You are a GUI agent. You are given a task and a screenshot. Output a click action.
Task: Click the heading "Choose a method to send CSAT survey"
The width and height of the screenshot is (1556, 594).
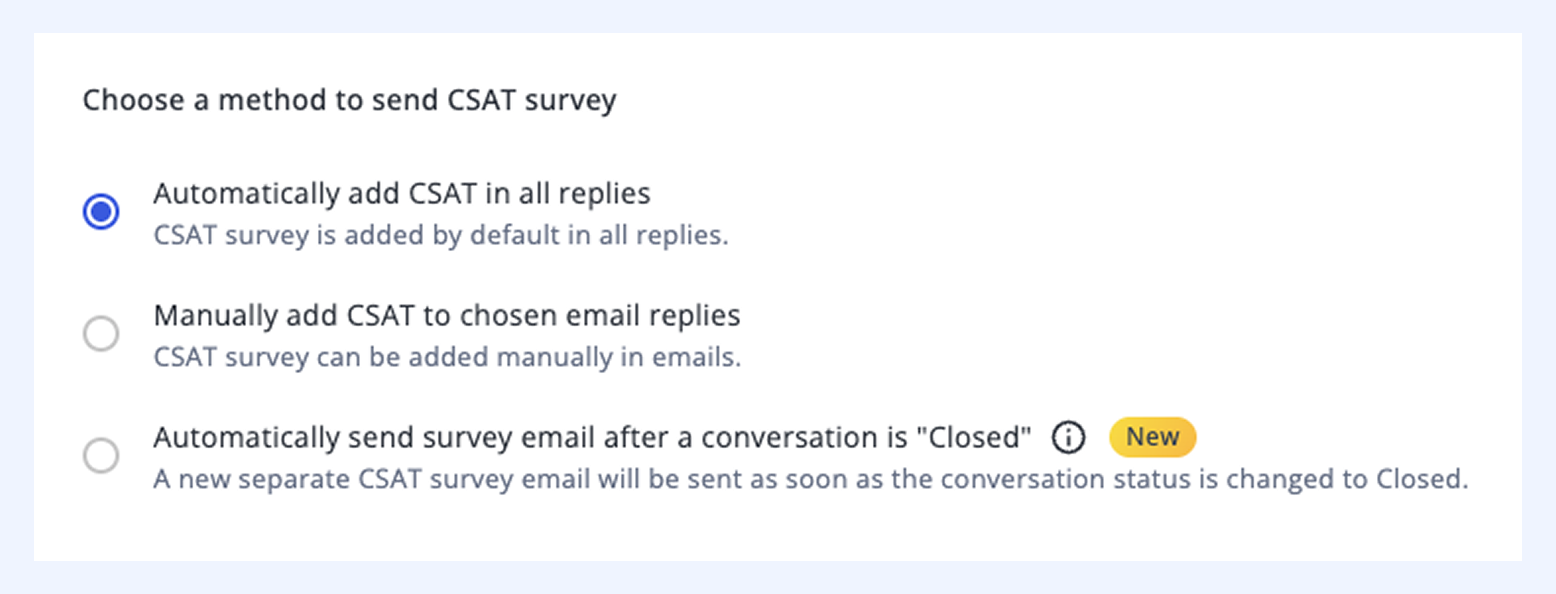pyautogui.click(x=349, y=101)
